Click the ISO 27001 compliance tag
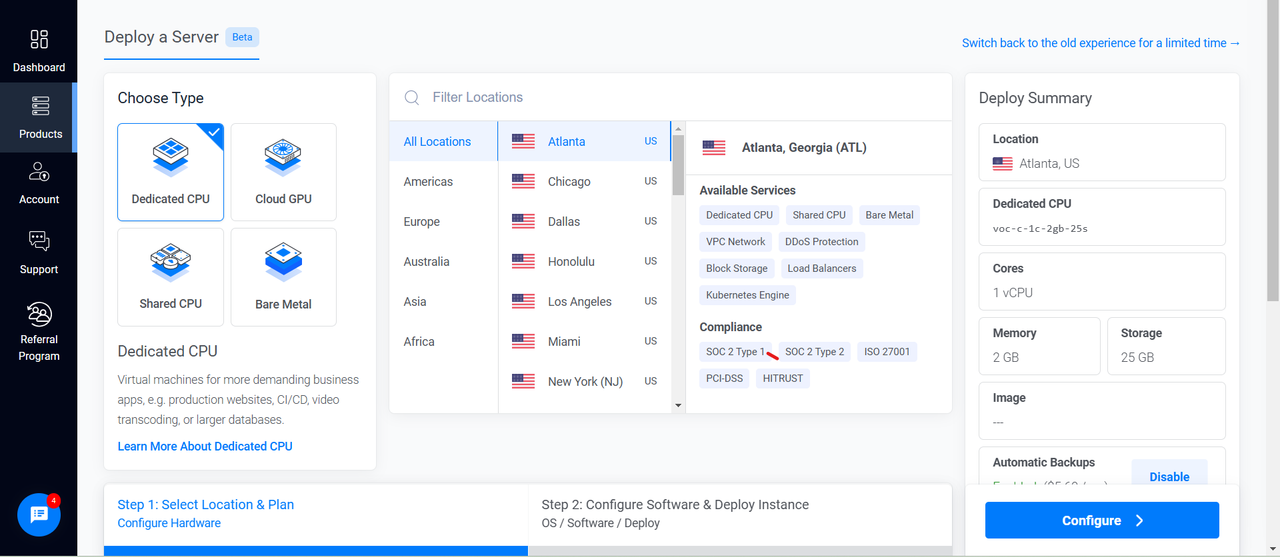The image size is (1280, 557). (x=887, y=352)
